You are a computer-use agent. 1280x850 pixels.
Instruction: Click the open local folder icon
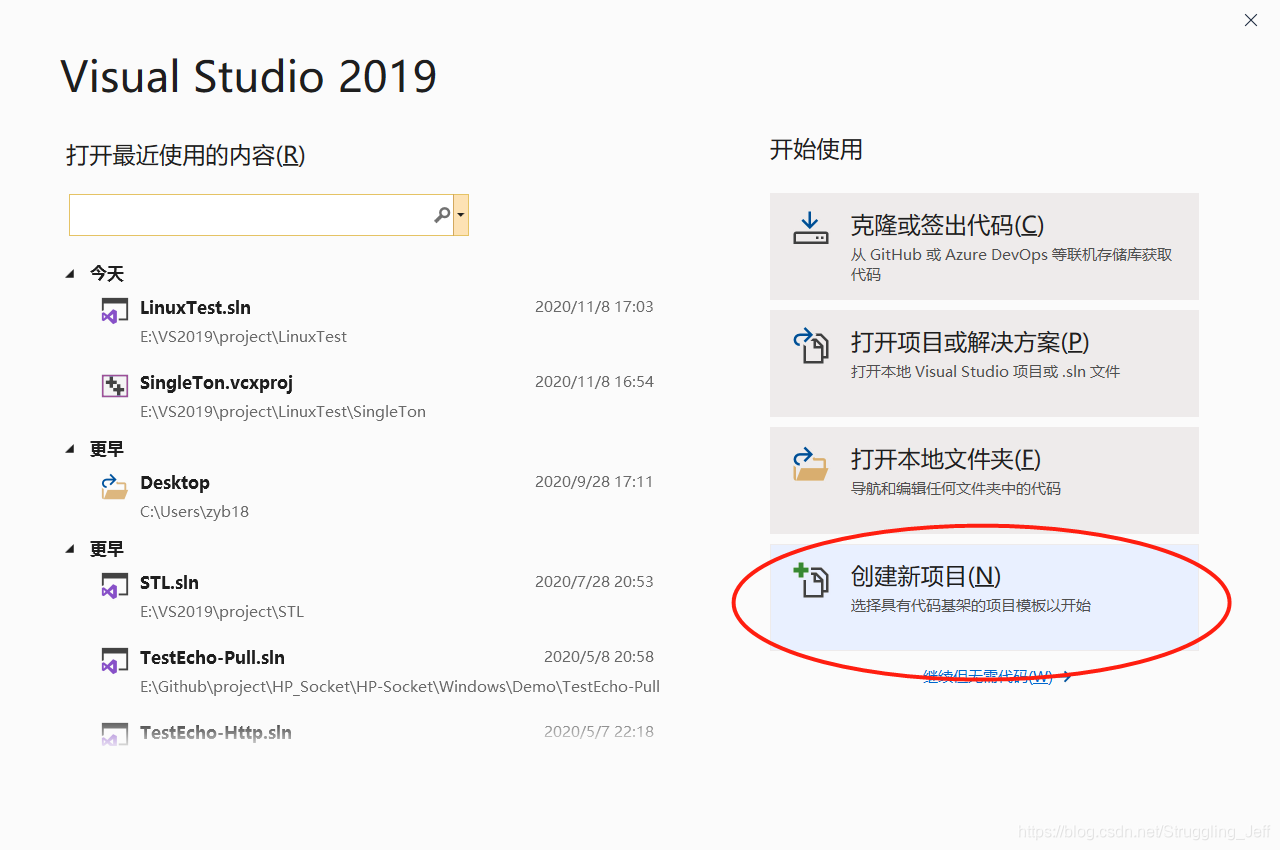811,463
